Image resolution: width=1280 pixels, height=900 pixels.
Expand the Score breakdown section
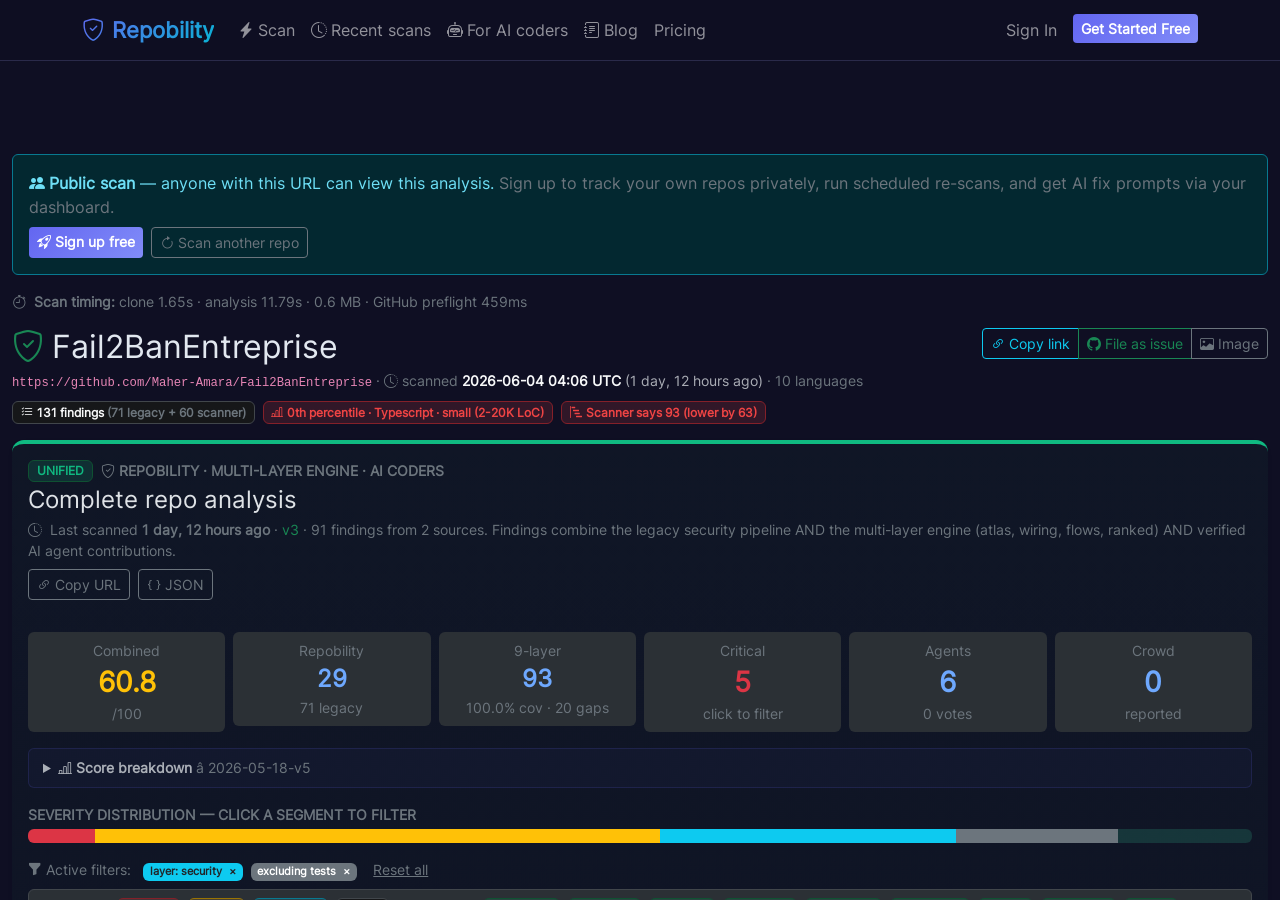(640, 768)
